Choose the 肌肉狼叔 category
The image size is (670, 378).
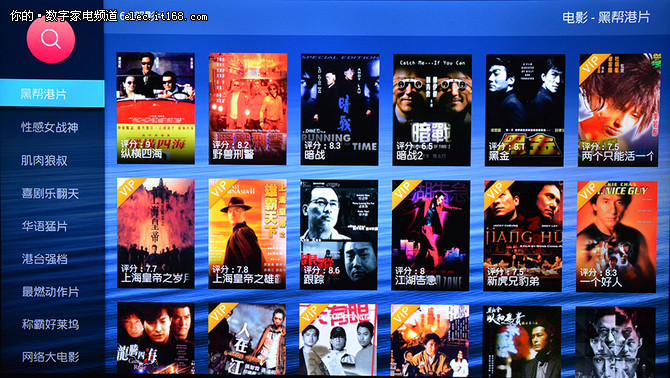click(x=44, y=160)
